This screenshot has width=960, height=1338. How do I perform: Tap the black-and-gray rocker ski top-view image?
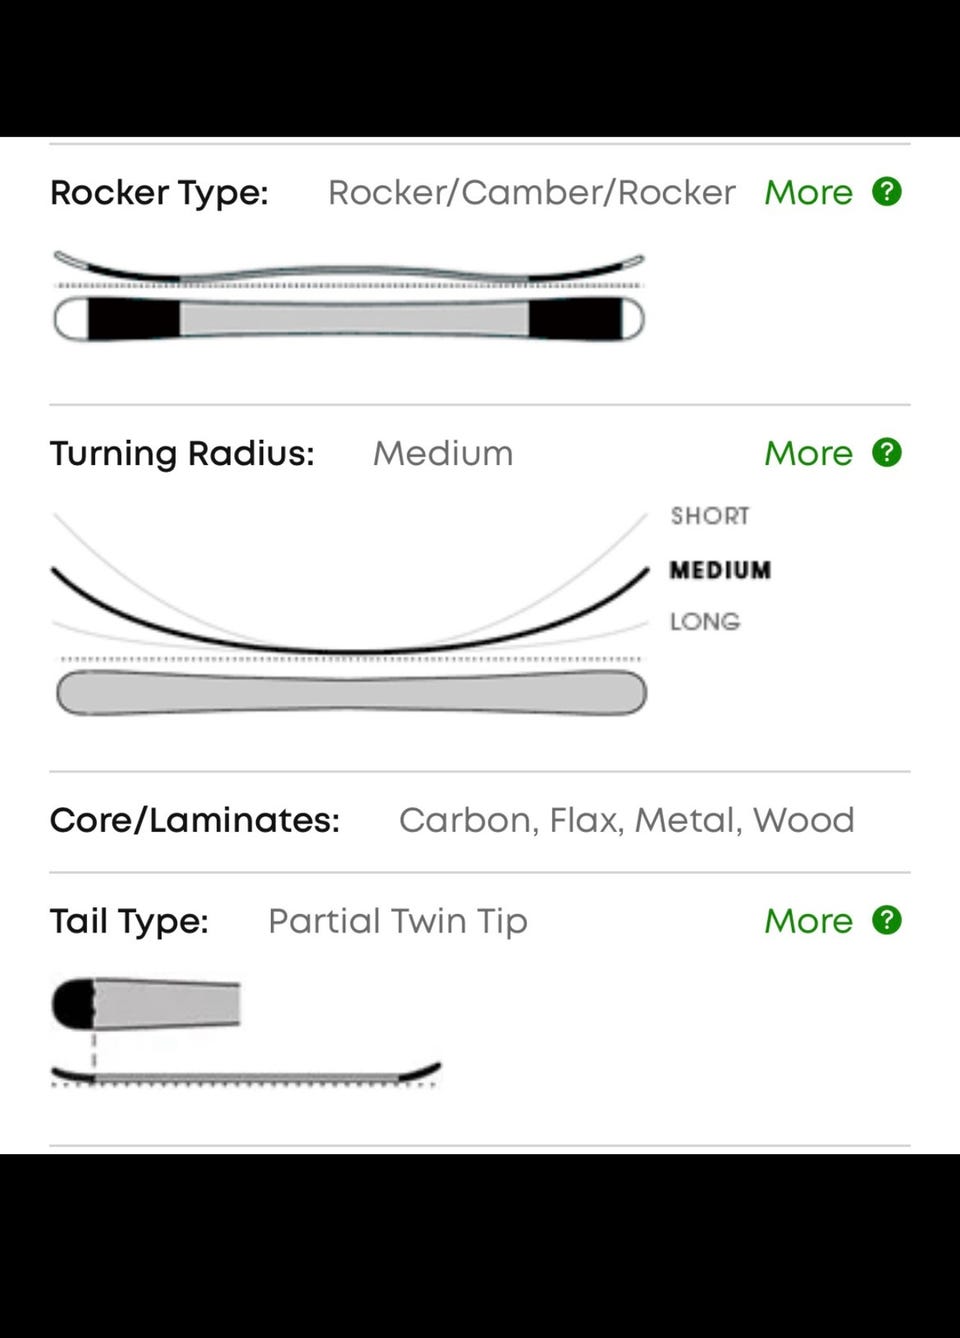pyautogui.click(x=348, y=319)
